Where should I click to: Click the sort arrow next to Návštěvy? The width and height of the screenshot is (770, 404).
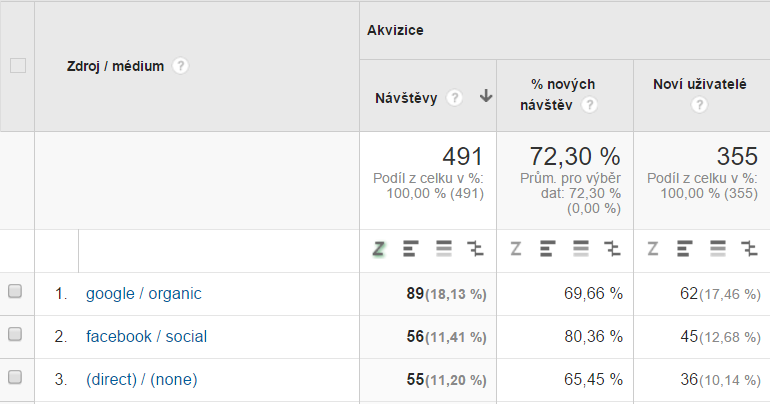pyautogui.click(x=486, y=97)
